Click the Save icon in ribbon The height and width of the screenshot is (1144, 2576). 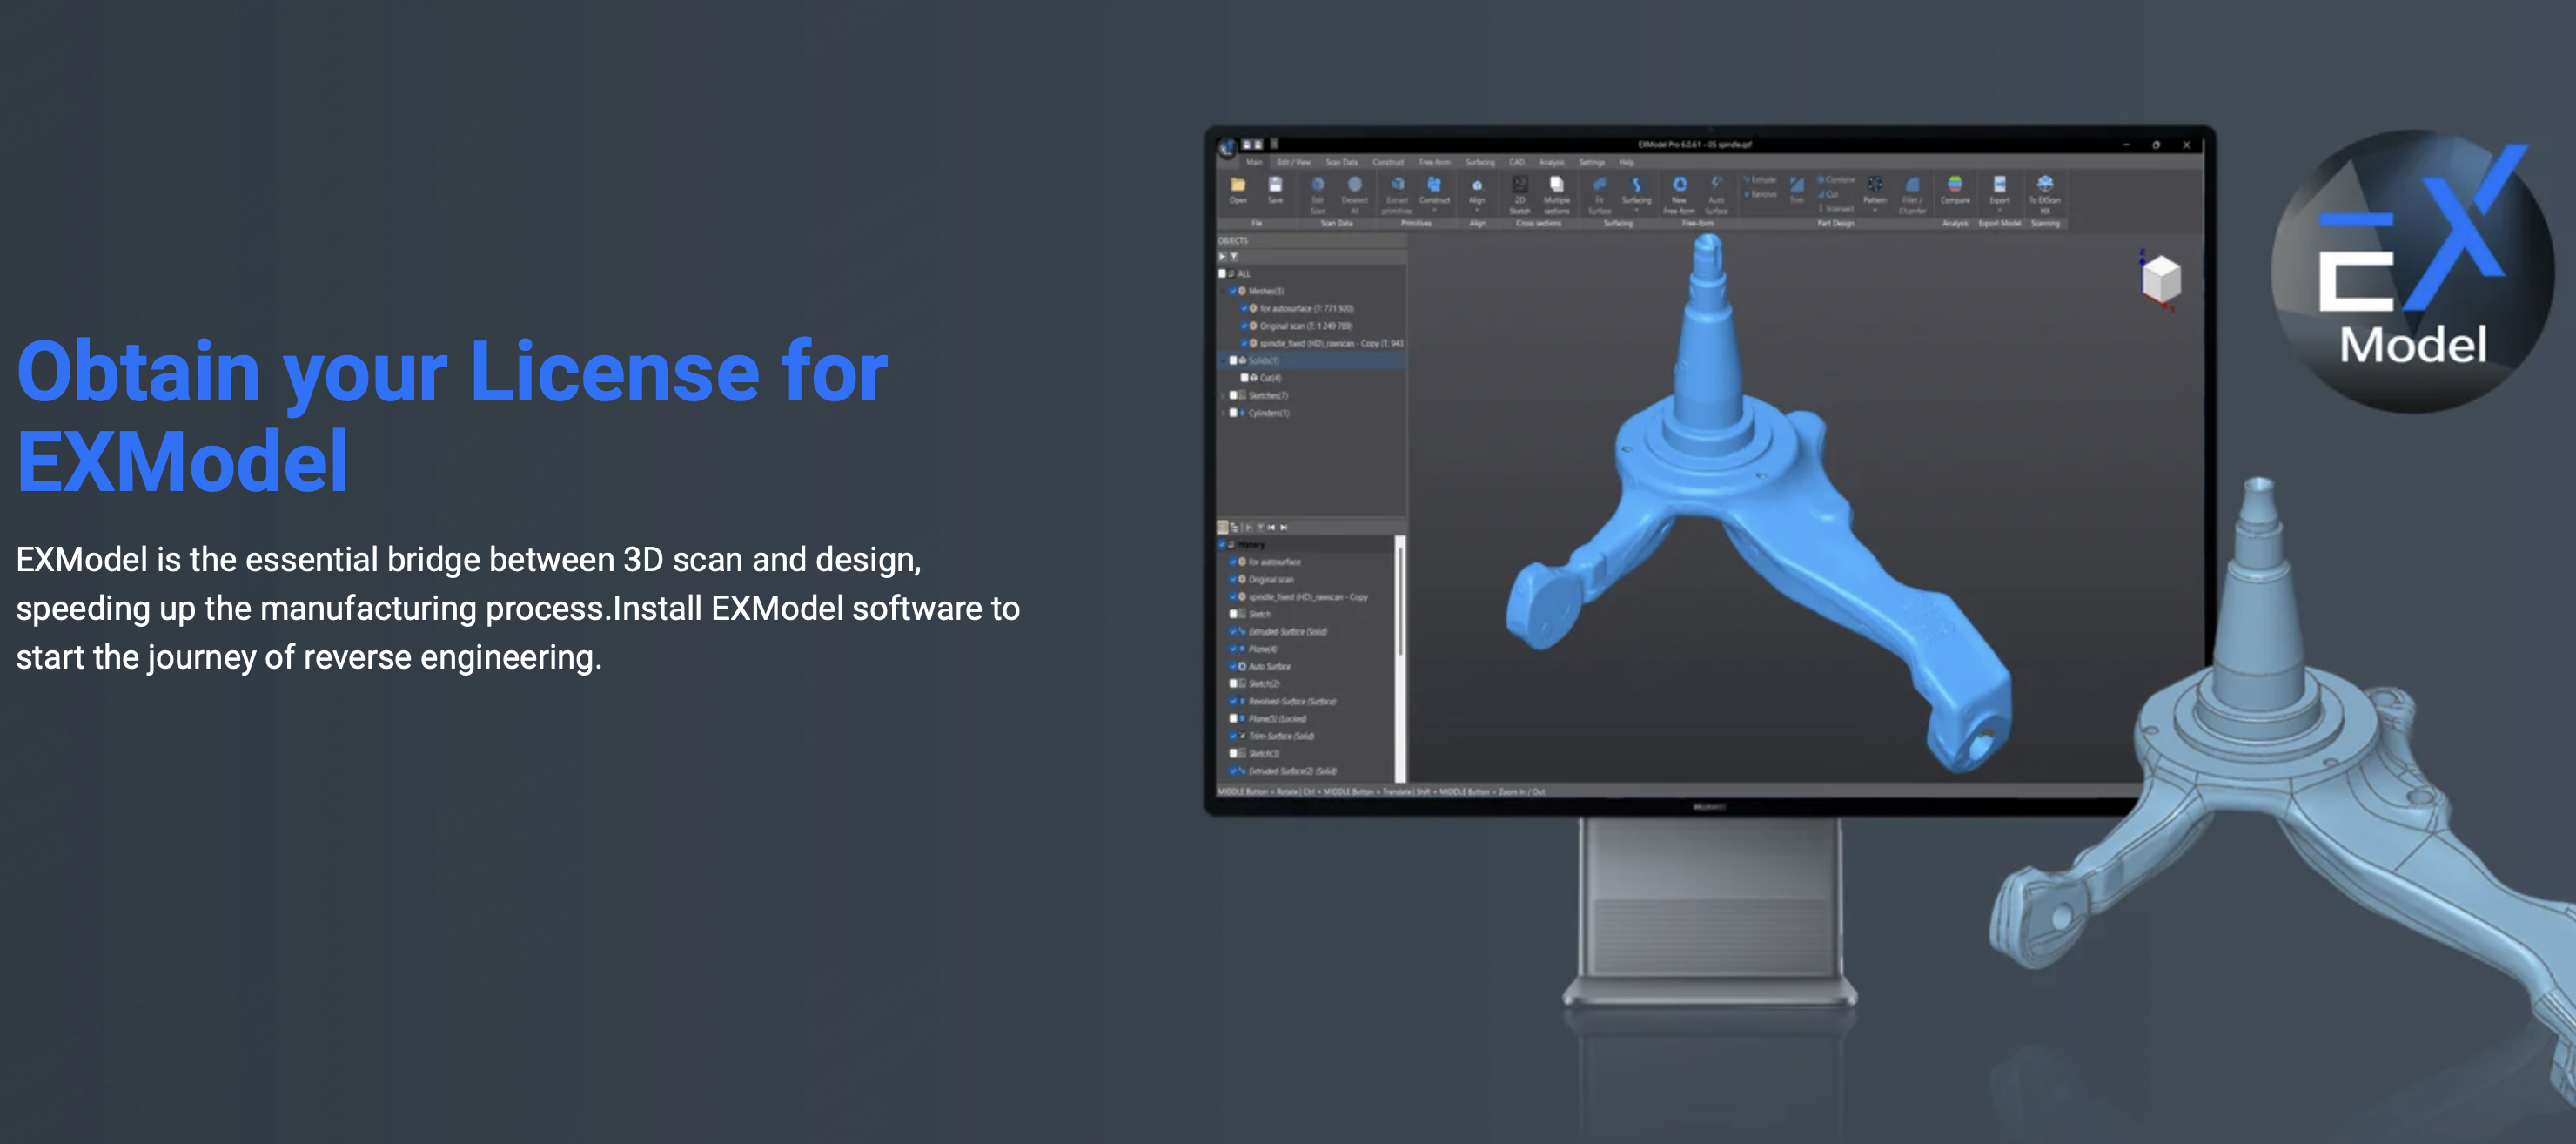tap(1275, 186)
